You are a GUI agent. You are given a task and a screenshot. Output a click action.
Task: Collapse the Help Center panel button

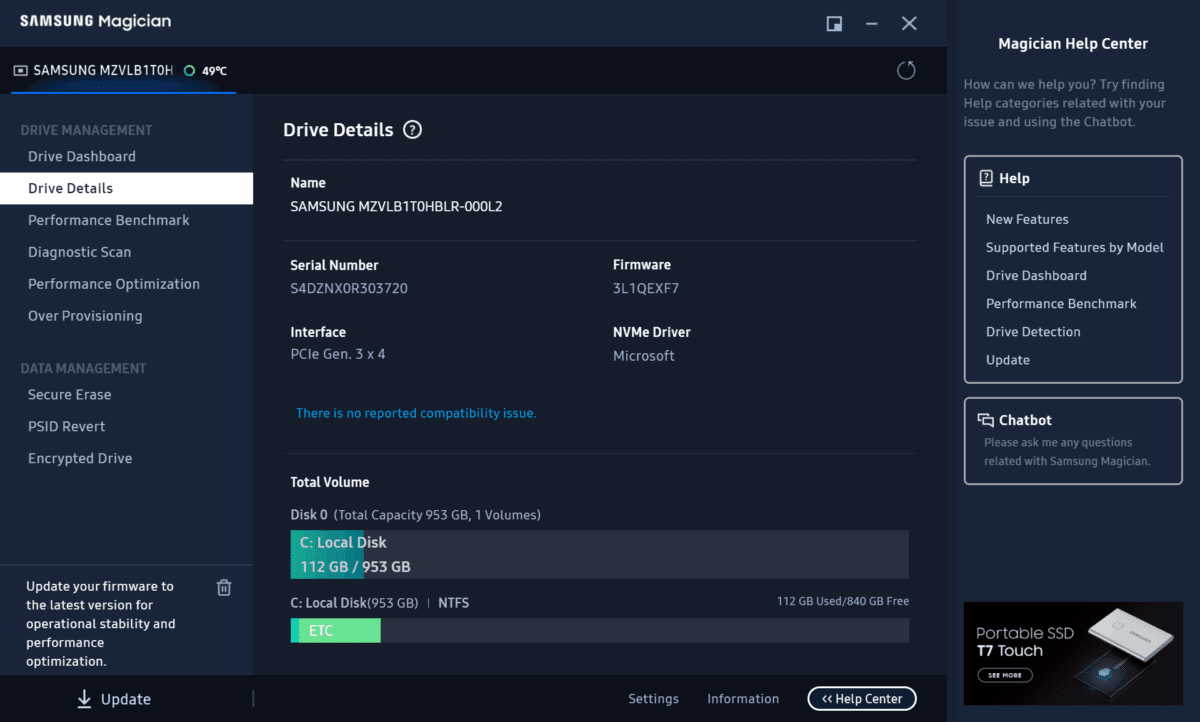click(861, 699)
